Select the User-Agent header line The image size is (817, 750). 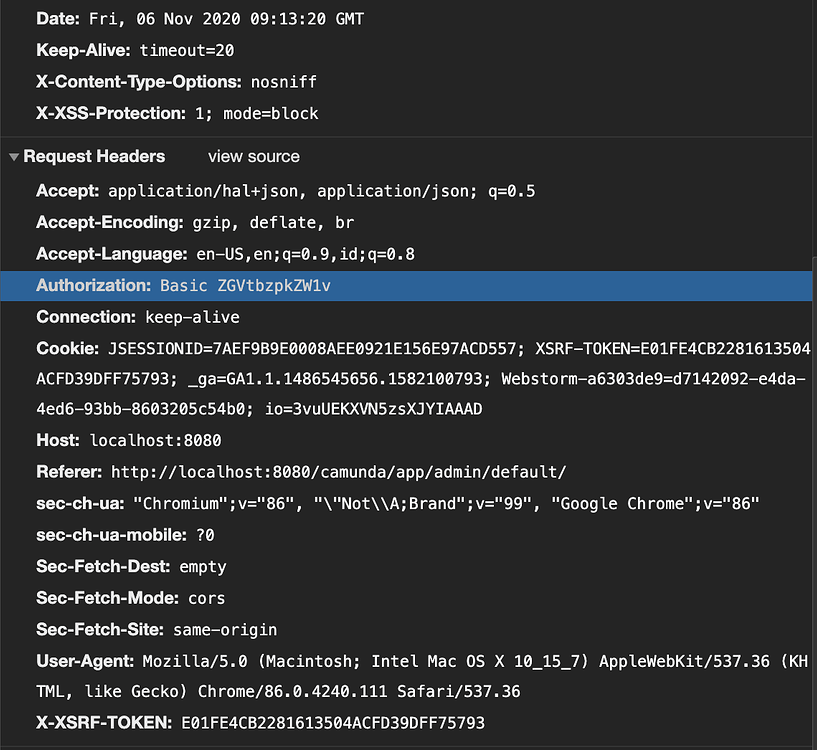point(400,660)
